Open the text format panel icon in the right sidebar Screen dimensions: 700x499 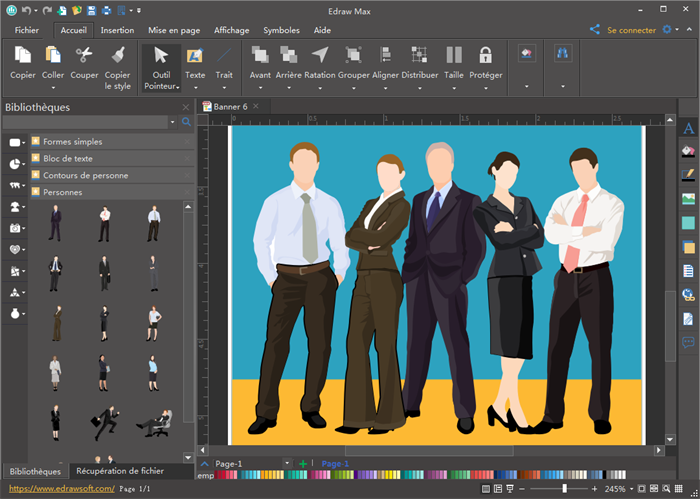(688, 128)
